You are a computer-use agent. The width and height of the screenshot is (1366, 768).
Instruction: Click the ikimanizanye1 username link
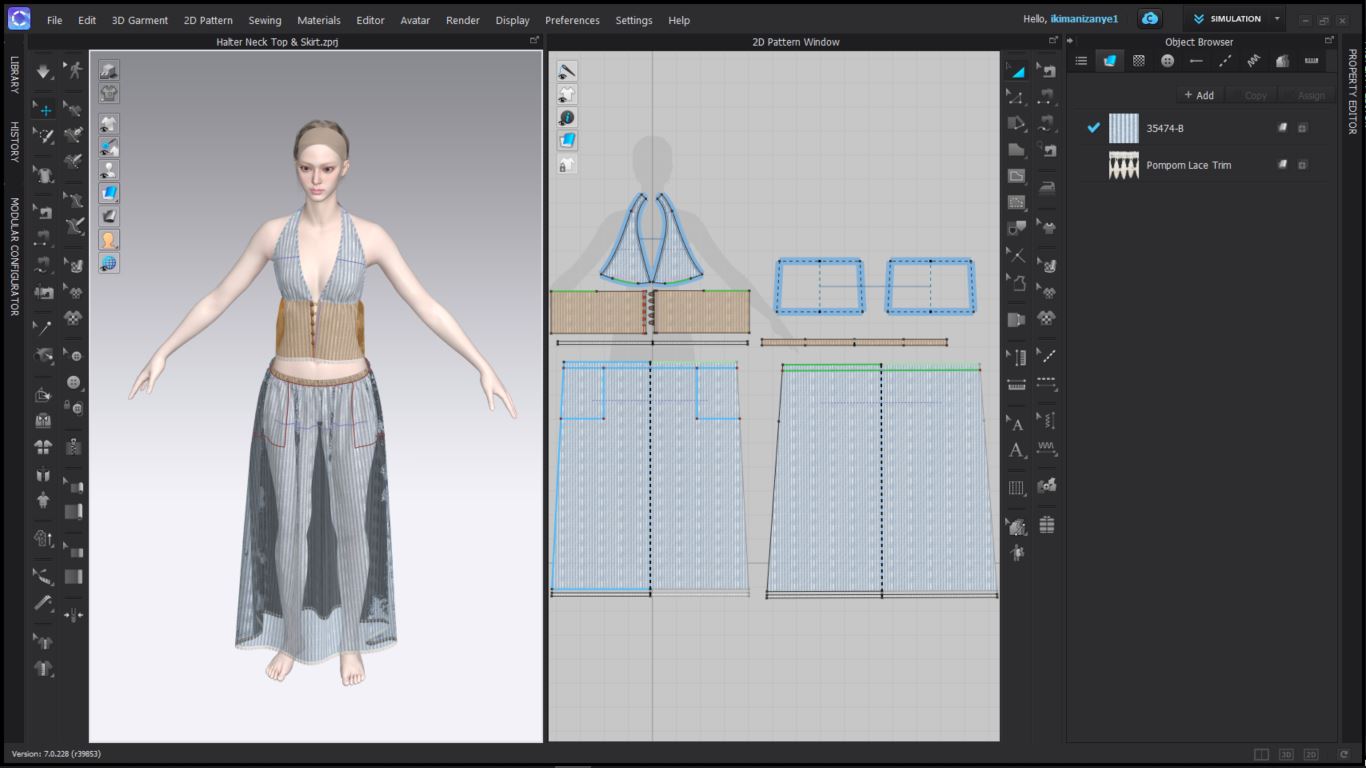pos(1084,19)
